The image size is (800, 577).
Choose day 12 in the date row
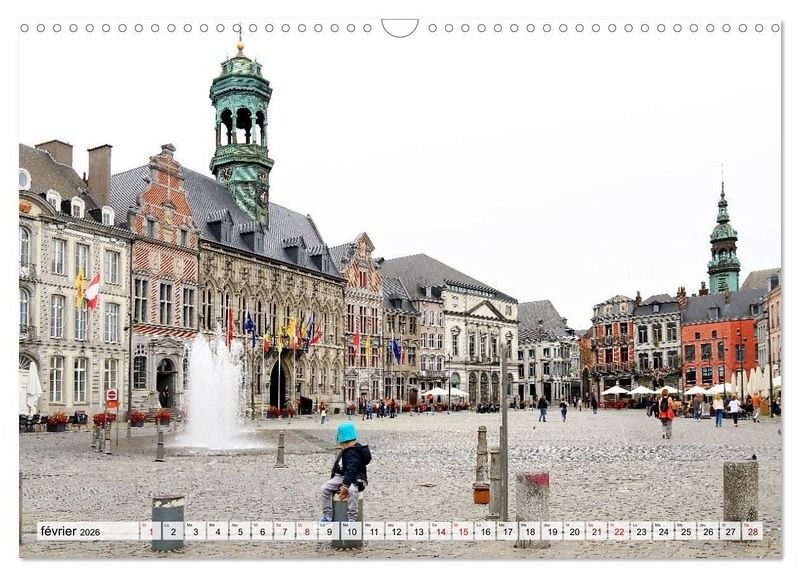[x=396, y=531]
